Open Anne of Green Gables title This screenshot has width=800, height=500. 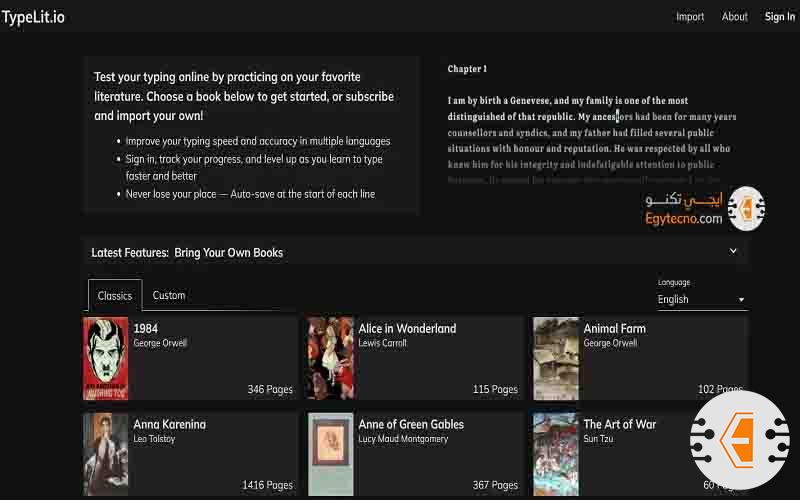411,424
